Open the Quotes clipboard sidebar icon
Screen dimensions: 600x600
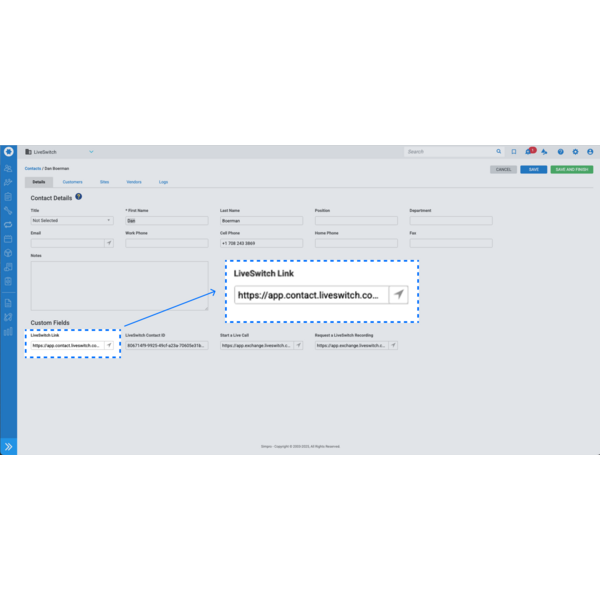(x=8, y=197)
